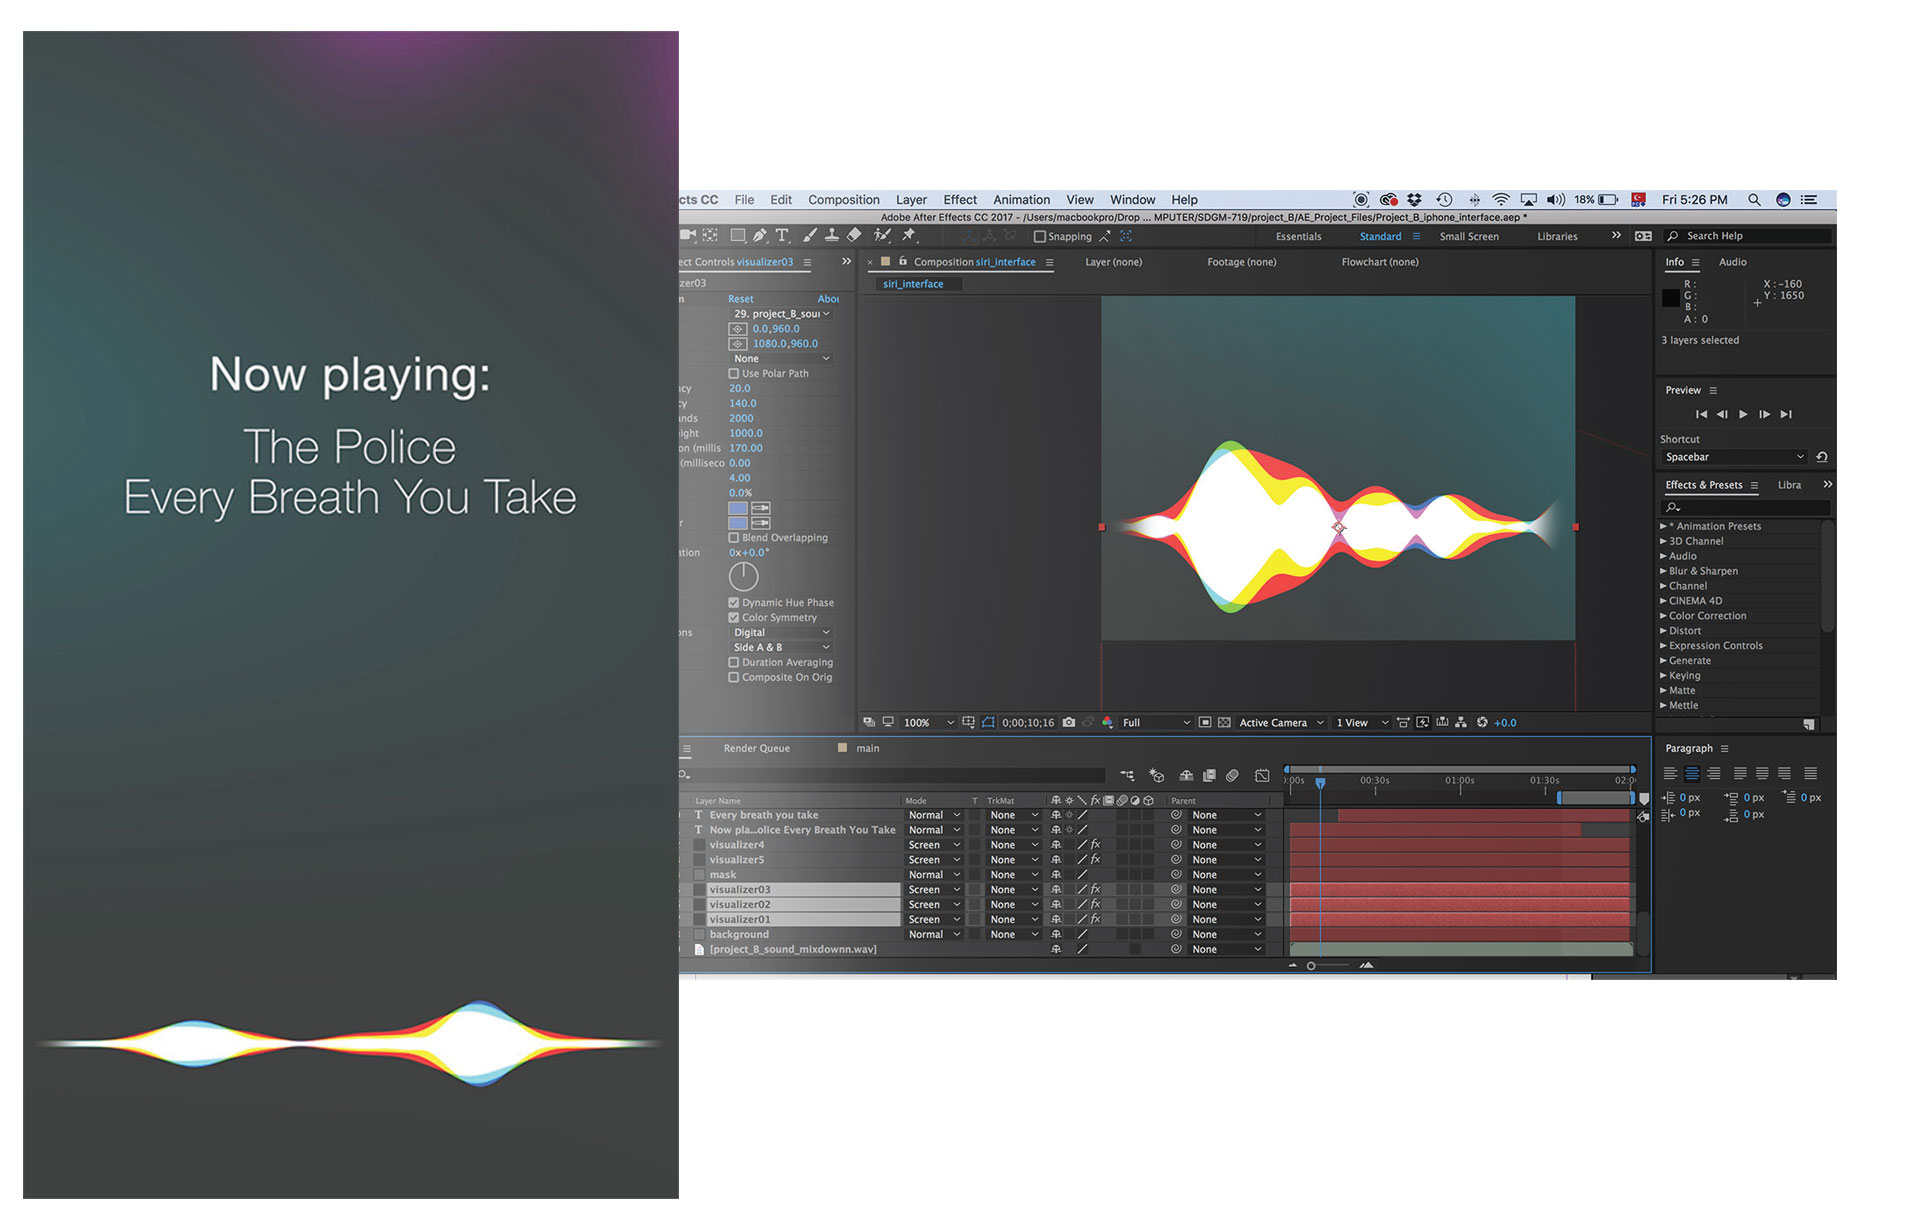Select the Type tool
Image resolution: width=1920 pixels, height=1230 pixels.
pos(783,236)
